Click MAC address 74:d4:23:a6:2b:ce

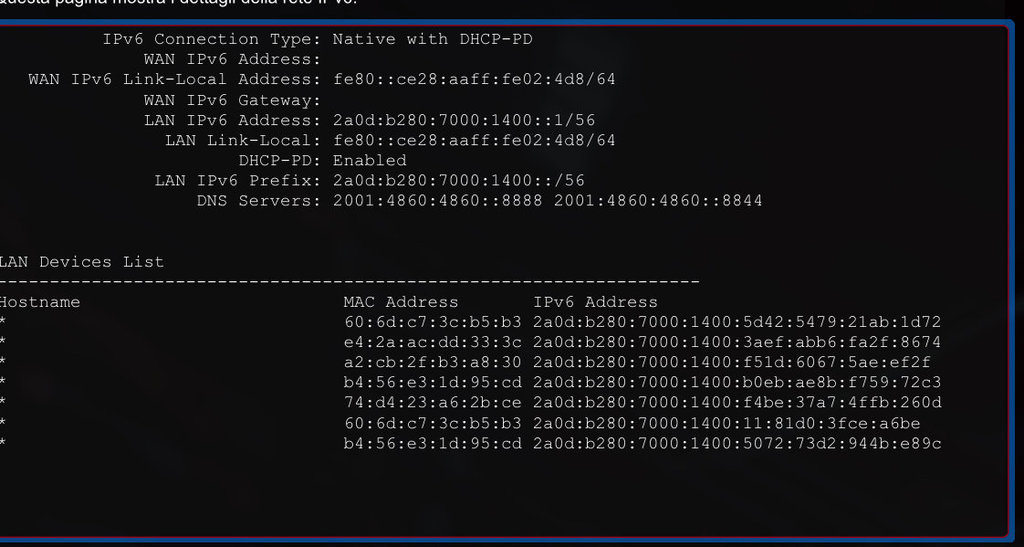click(x=432, y=403)
